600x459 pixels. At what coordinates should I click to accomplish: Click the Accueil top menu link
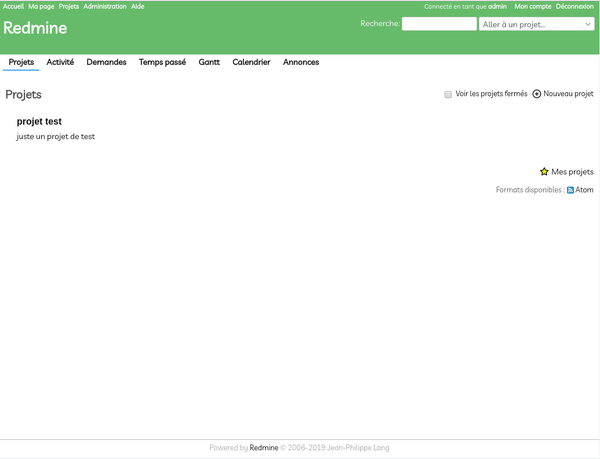click(x=14, y=6)
